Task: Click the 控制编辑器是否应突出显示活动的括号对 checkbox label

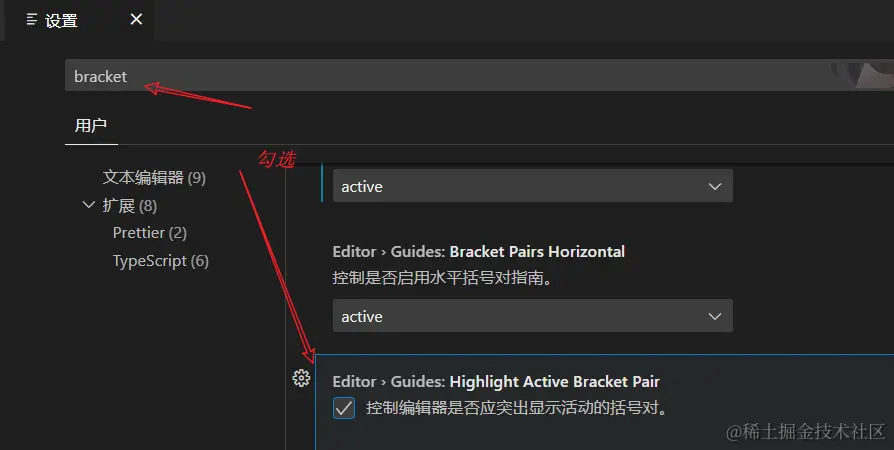Action: point(517,408)
